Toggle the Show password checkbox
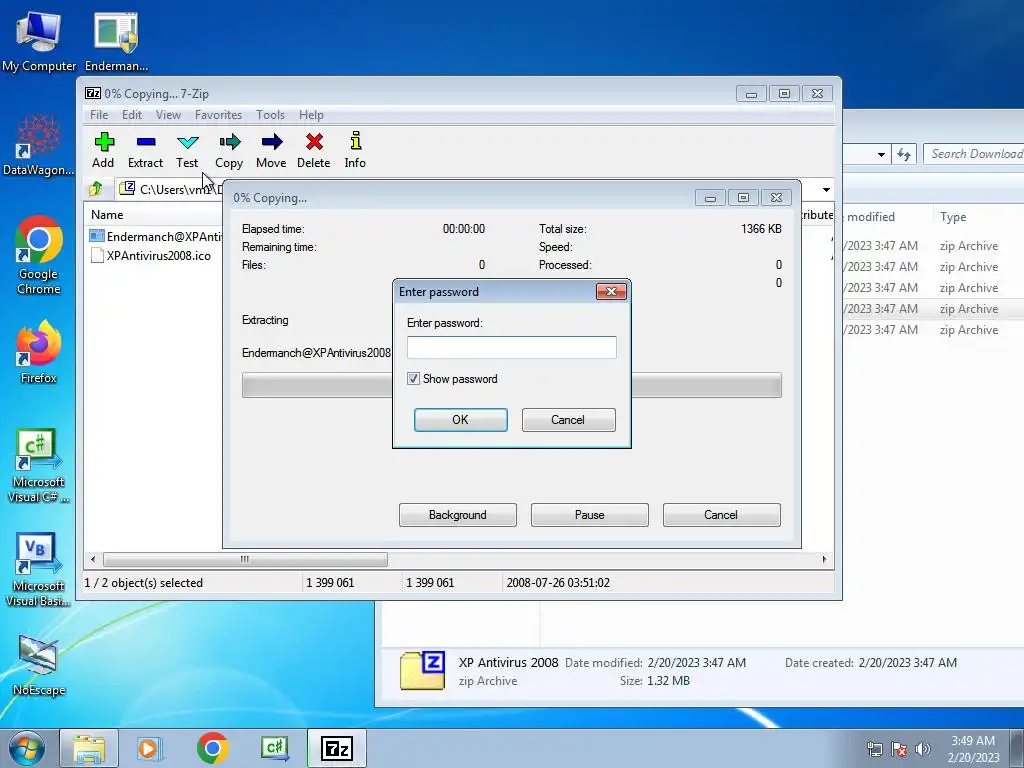The width and height of the screenshot is (1024, 768). click(413, 378)
